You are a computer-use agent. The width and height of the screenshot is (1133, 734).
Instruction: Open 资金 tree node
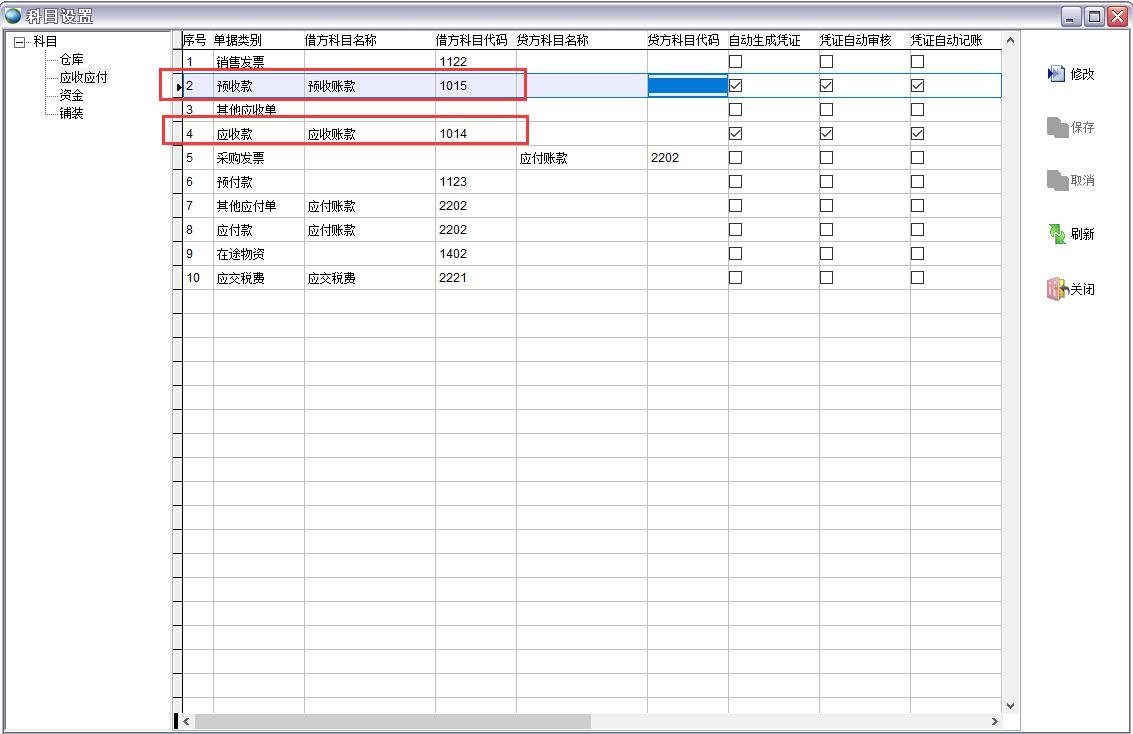click(x=71, y=96)
